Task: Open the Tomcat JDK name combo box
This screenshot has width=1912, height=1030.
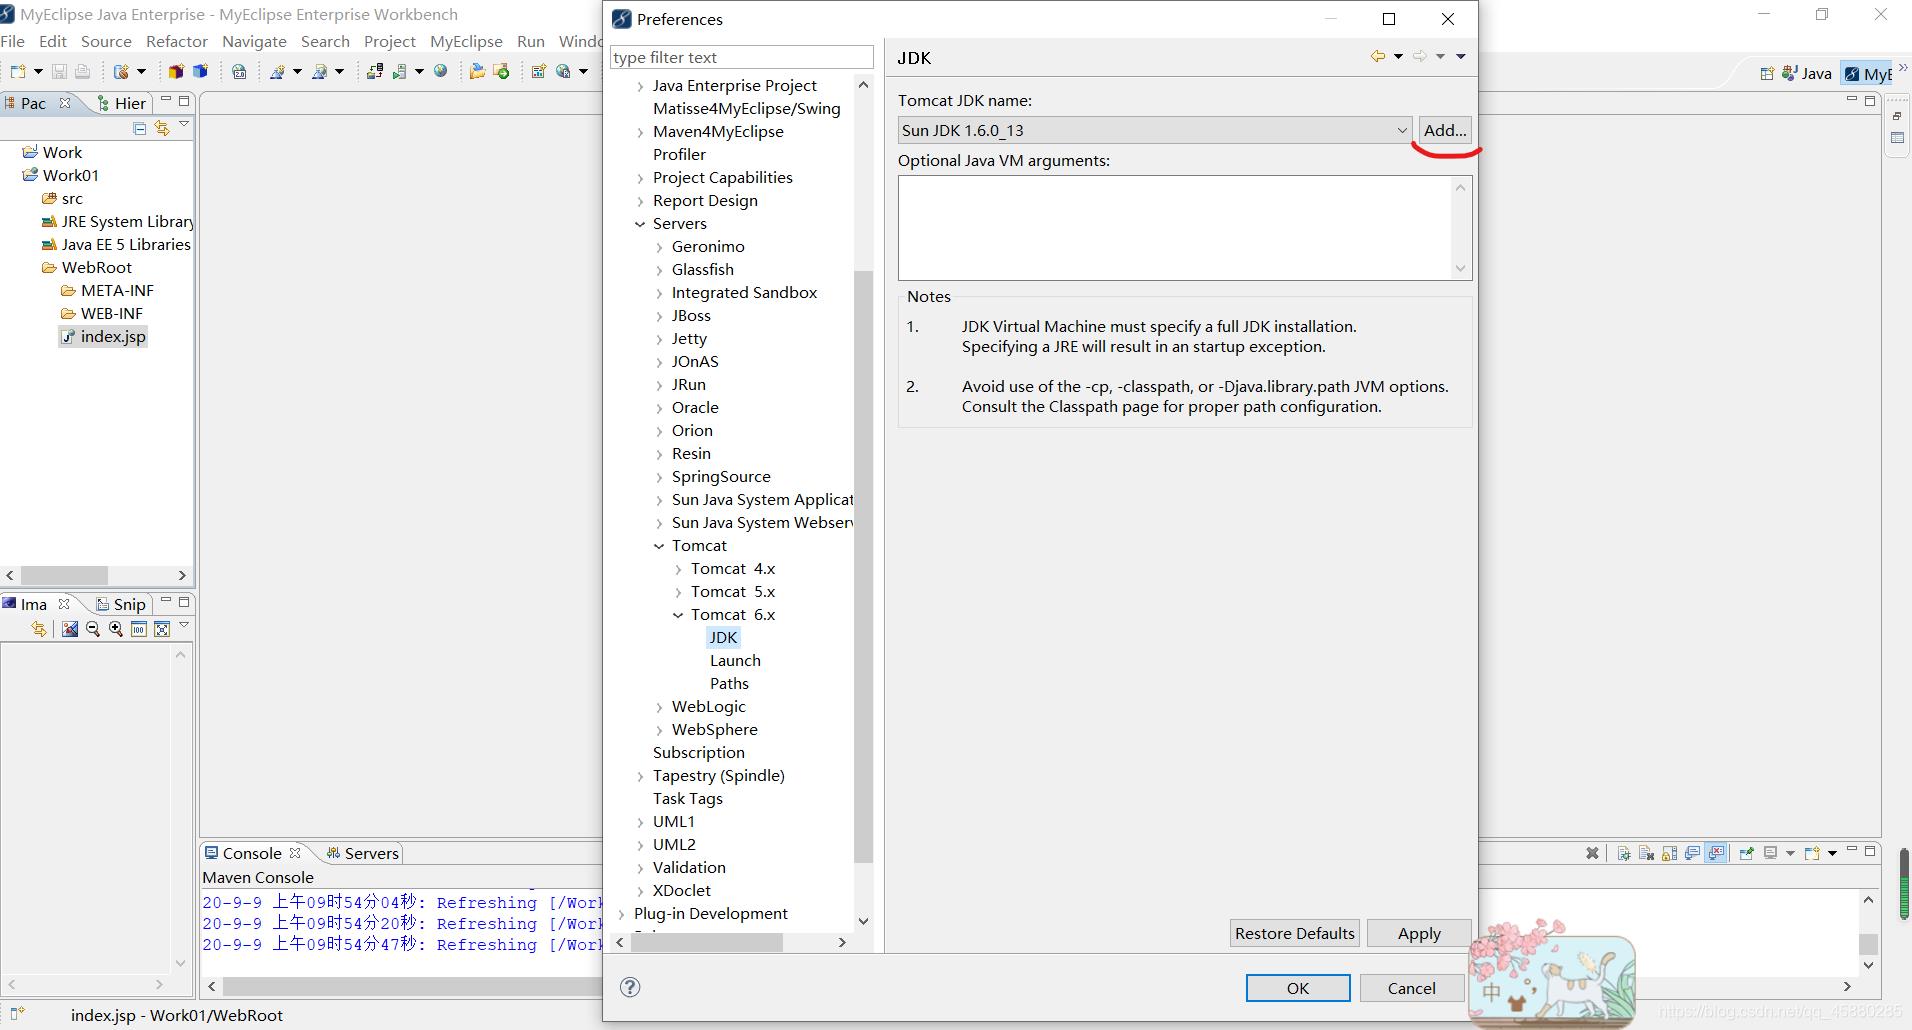Action: tap(1154, 130)
